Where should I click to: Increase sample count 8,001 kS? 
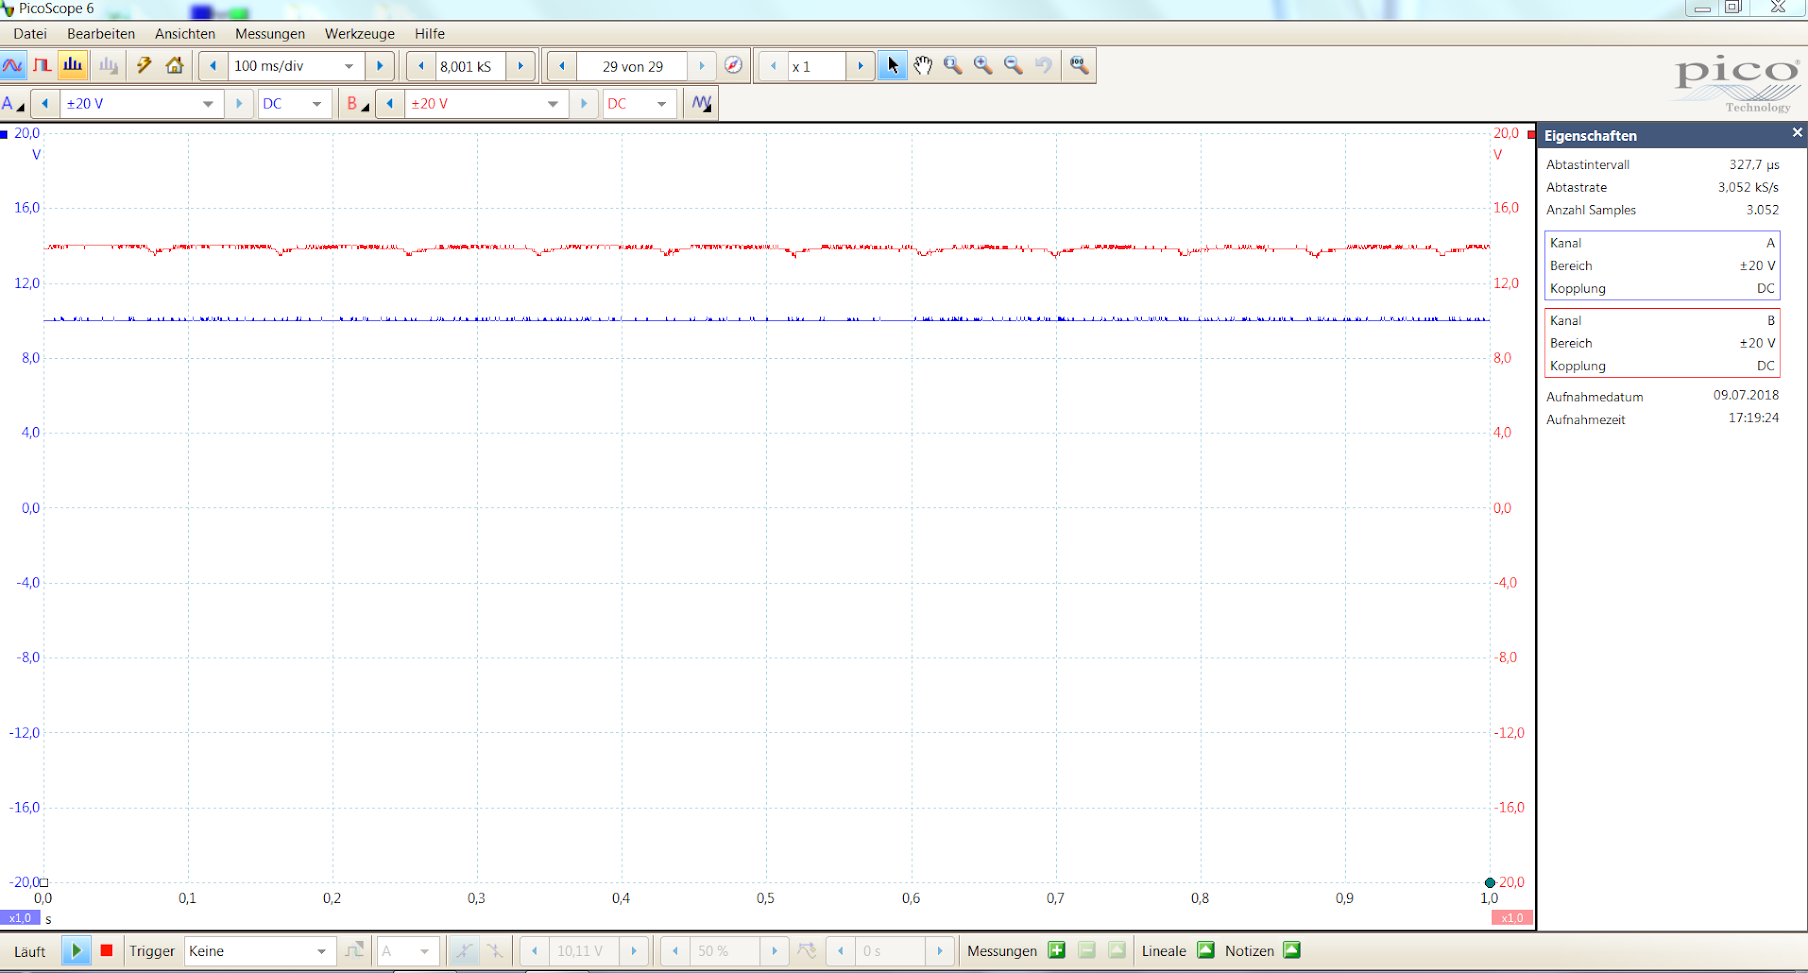pyautogui.click(x=521, y=66)
